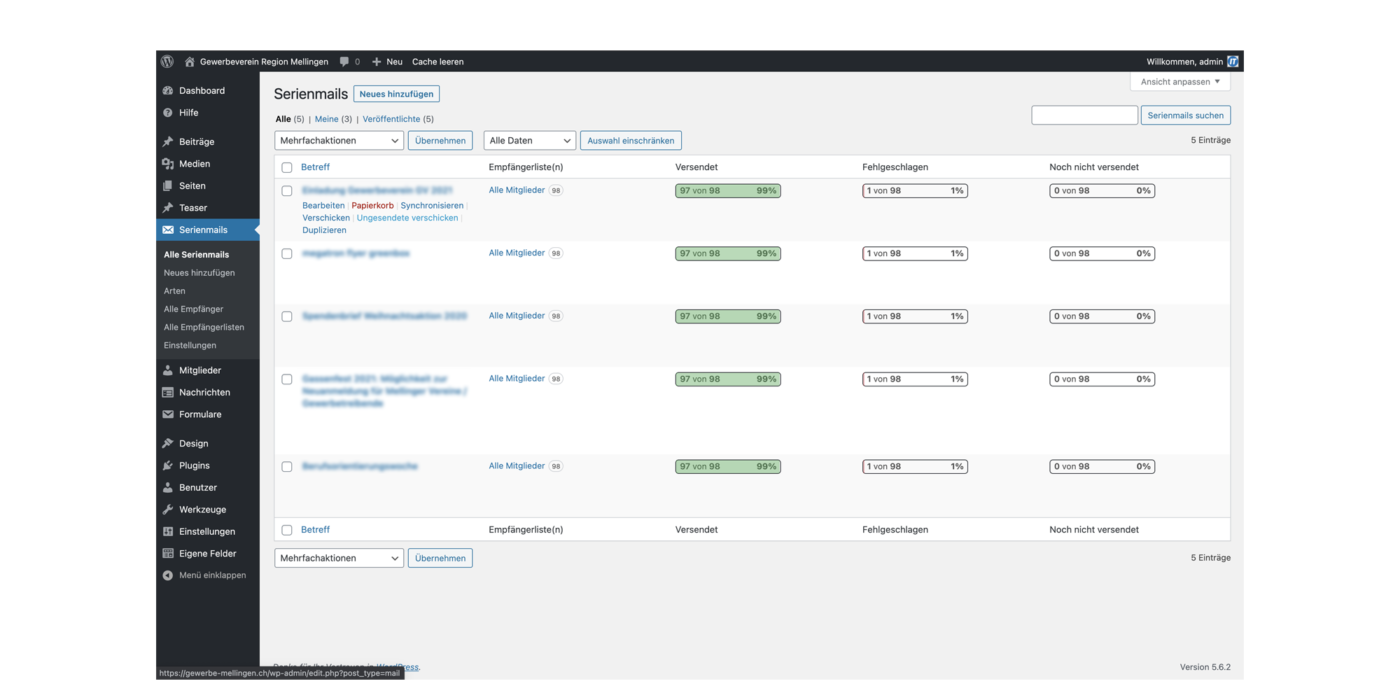Click the Neues hinzufügen button

396,94
